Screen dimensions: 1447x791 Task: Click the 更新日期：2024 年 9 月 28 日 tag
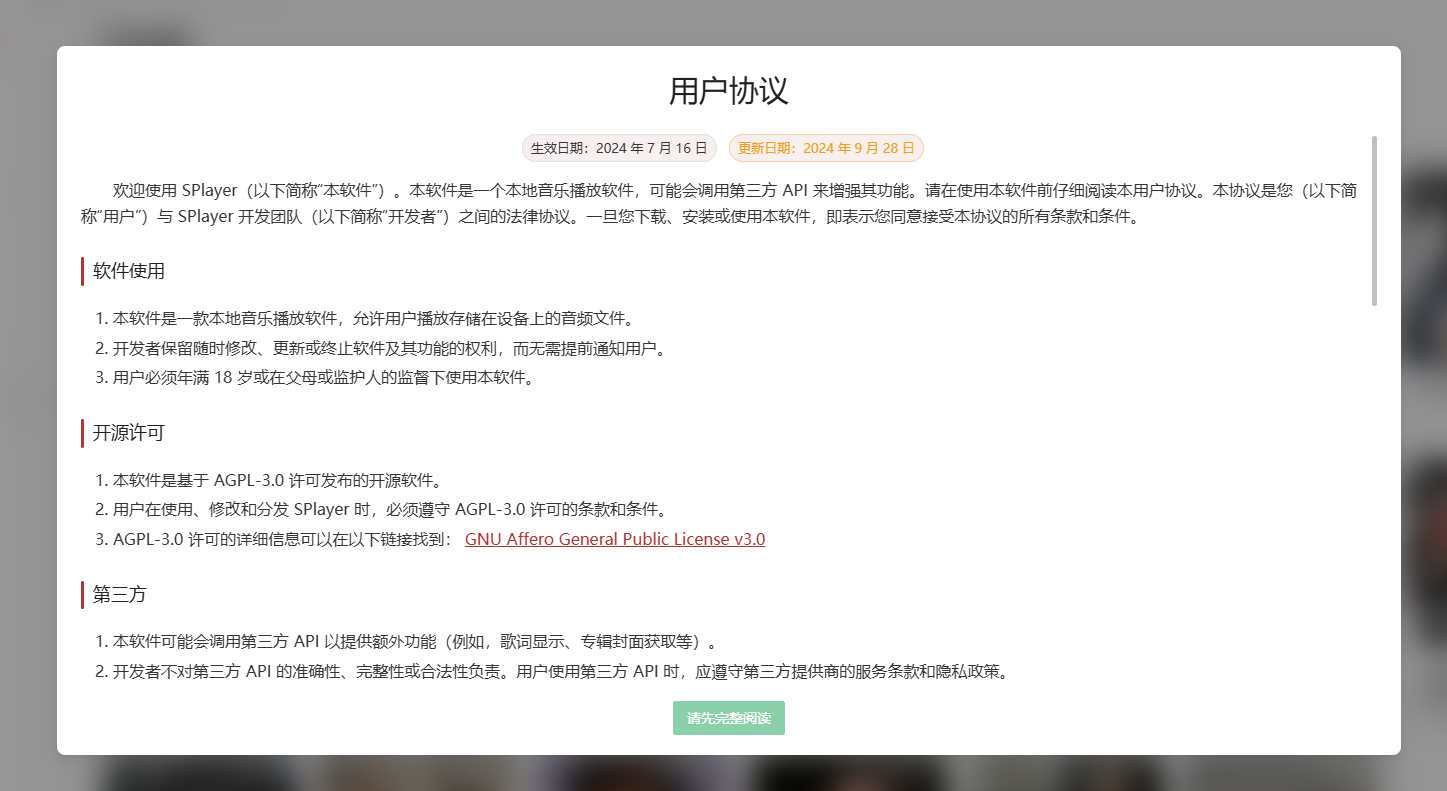pyautogui.click(x=826, y=148)
